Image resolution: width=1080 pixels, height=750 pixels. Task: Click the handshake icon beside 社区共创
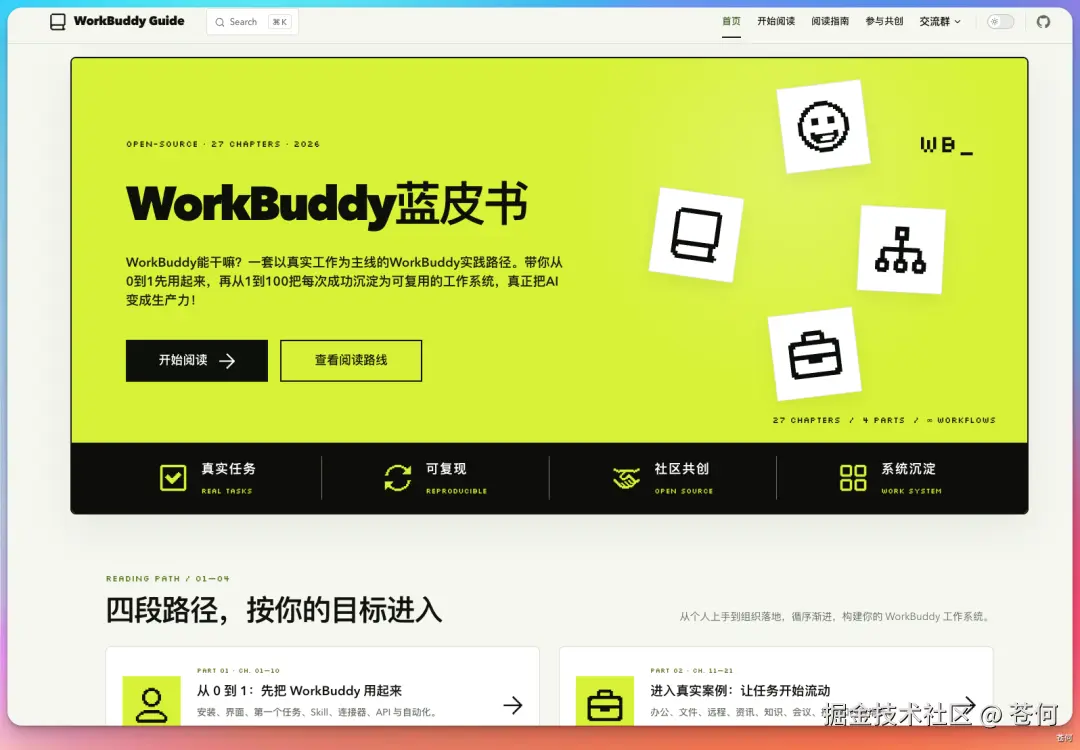coord(626,478)
